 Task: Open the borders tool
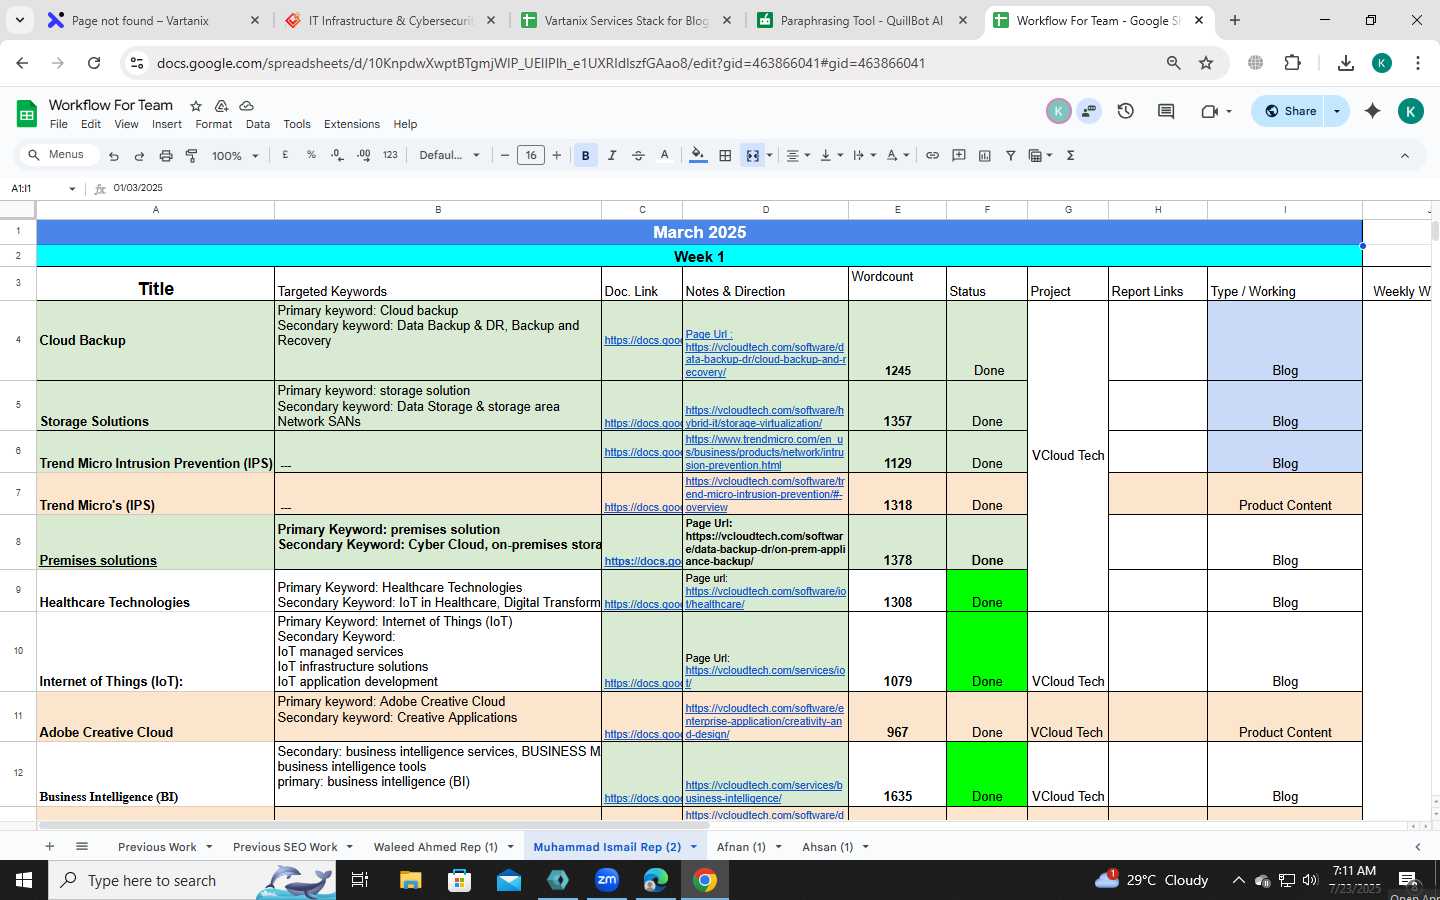click(725, 155)
